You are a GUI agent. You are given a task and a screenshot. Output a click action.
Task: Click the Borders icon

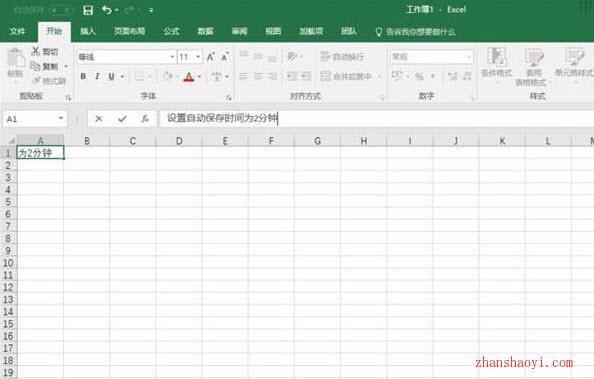click(139, 77)
